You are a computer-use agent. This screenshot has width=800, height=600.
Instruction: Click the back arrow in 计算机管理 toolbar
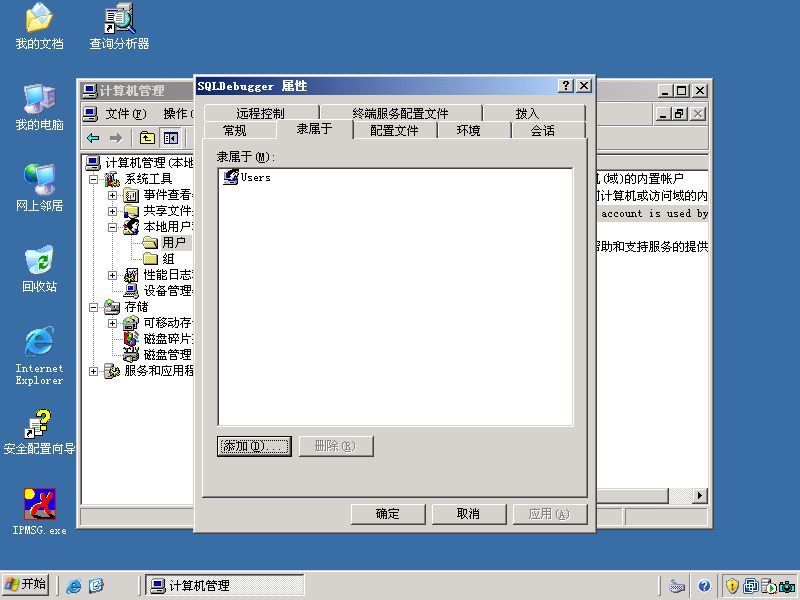(93, 138)
